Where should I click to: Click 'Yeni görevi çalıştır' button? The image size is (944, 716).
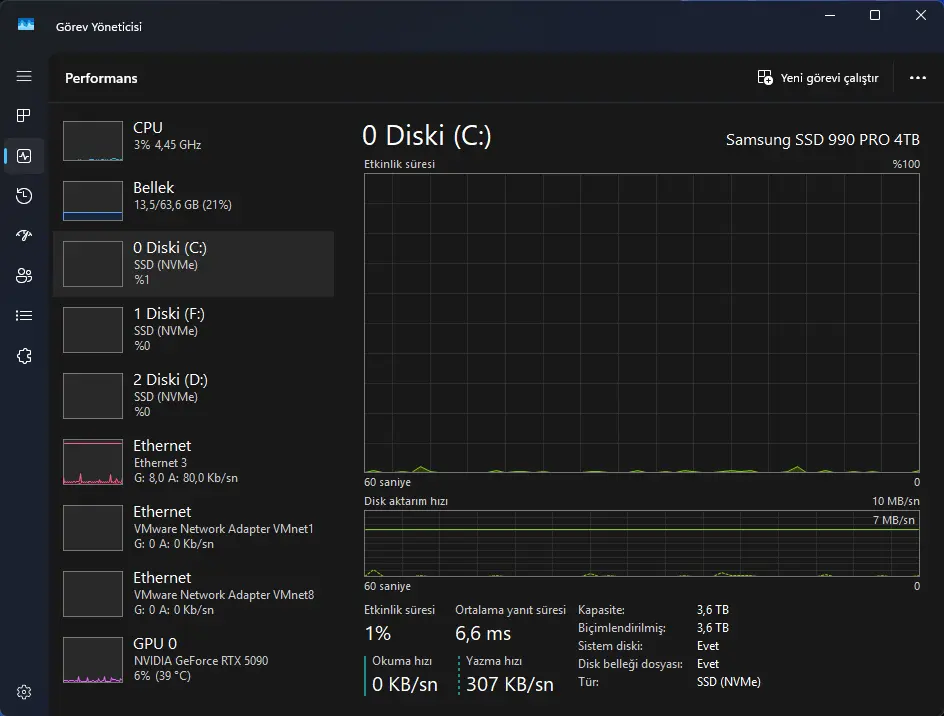[818, 78]
